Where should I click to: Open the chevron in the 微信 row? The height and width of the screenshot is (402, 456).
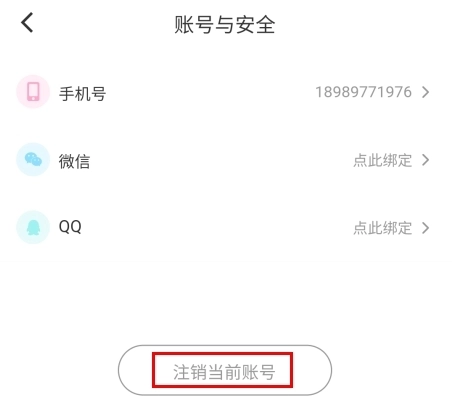point(425,160)
